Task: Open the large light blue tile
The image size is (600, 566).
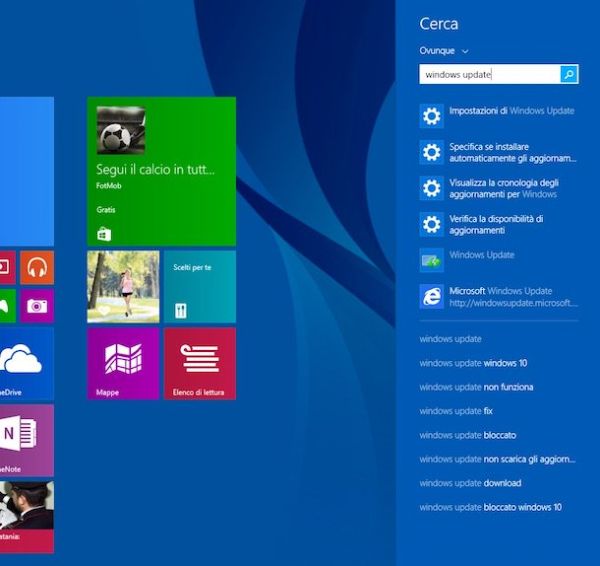Action: (27, 171)
